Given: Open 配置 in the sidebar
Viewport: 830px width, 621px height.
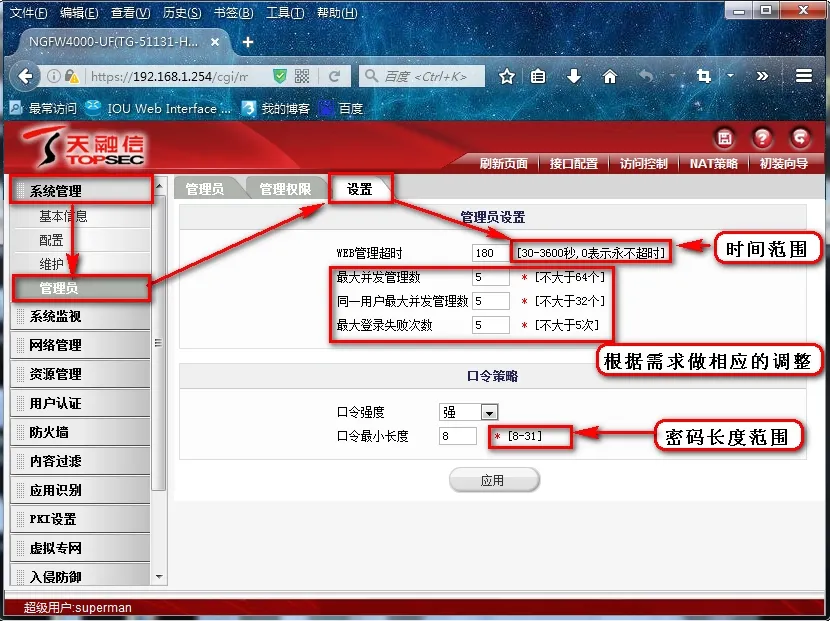Looking at the screenshot, I should coord(51,240).
